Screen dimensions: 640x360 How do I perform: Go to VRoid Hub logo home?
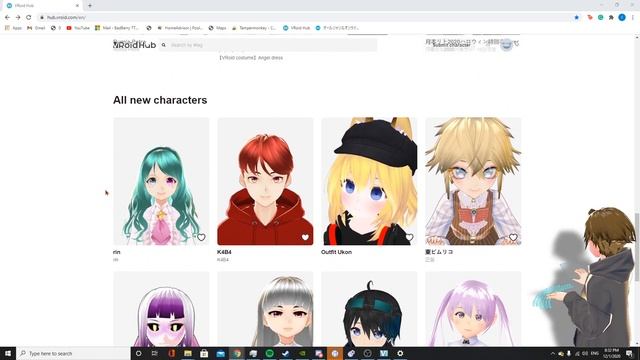(135, 45)
